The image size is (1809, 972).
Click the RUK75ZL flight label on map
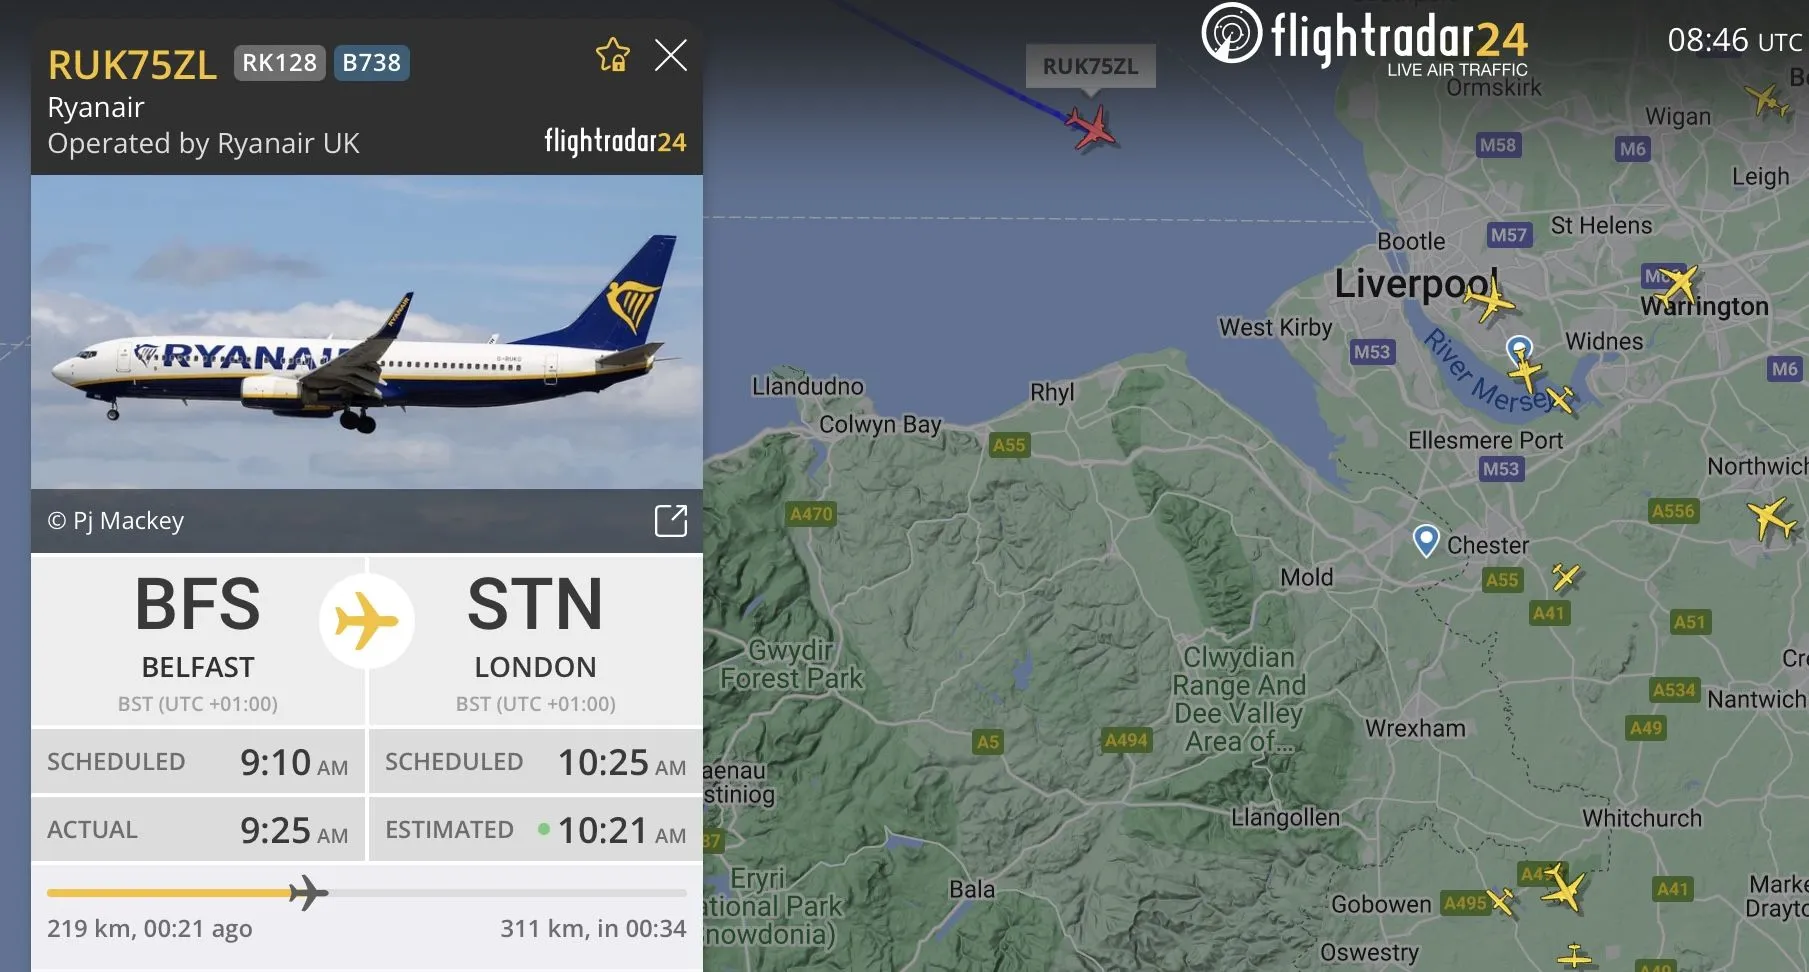tap(1091, 66)
